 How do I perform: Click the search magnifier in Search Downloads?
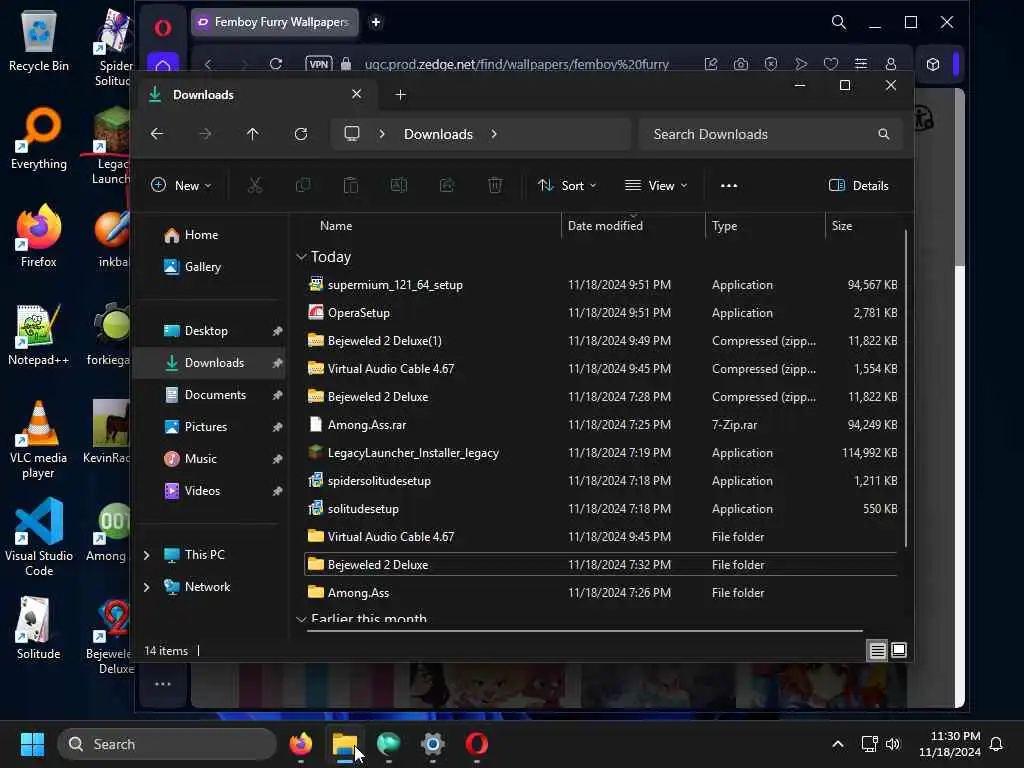884,134
